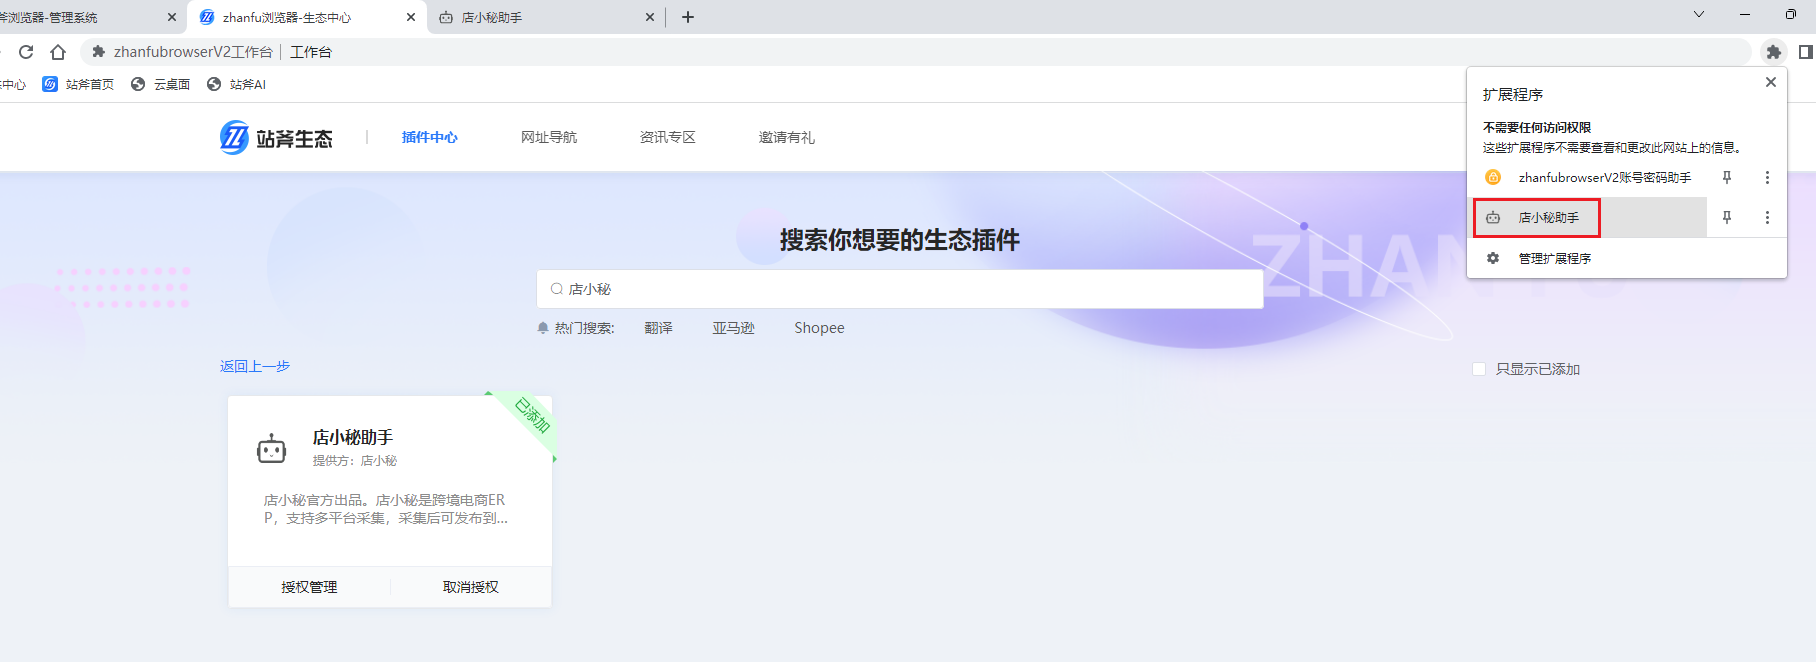Click 授权管理 on the 店小秘助手 card
This screenshot has width=1816, height=662.
[309, 587]
